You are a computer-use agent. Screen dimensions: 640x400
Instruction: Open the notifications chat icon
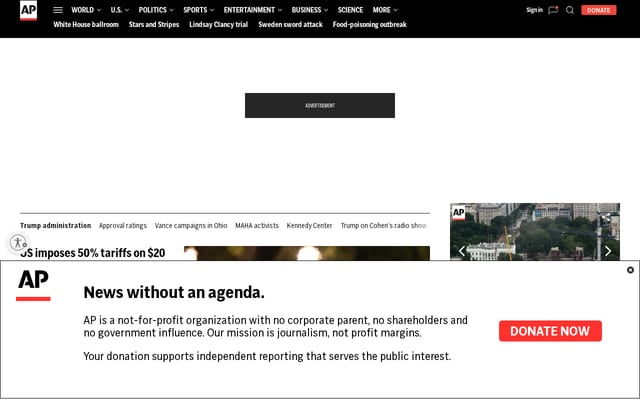[553, 10]
